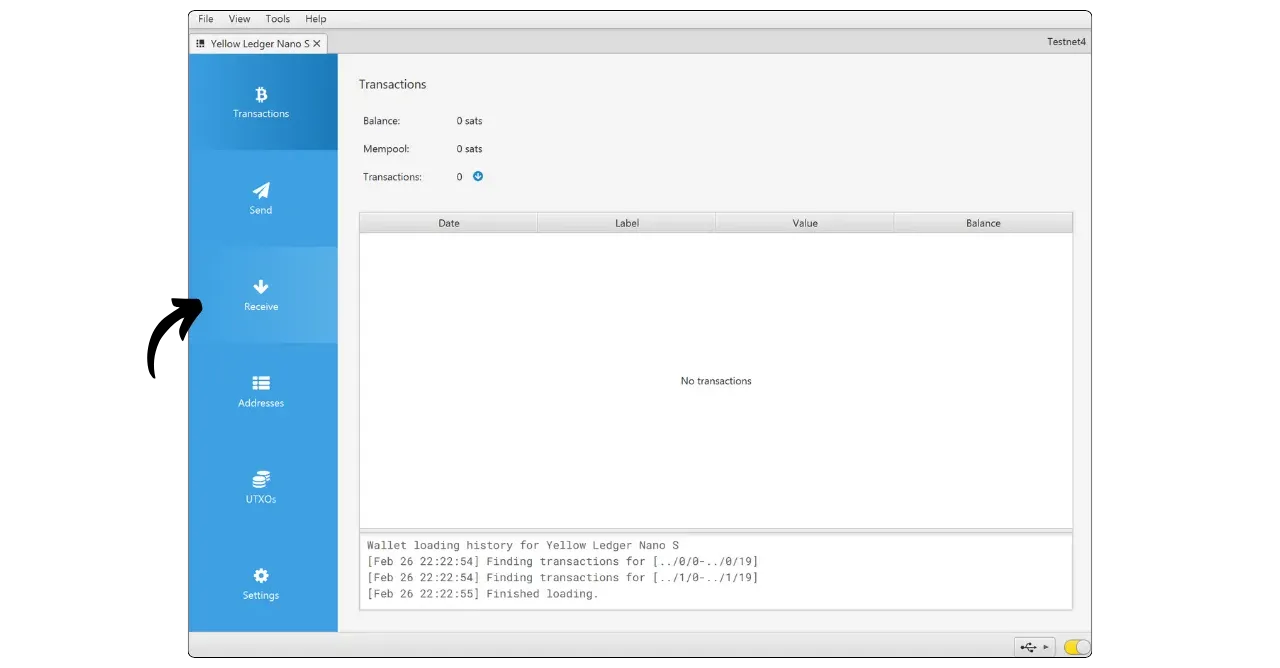Expand the USB device arrow in status bar
This screenshot has height=668, width=1280.
click(1046, 647)
